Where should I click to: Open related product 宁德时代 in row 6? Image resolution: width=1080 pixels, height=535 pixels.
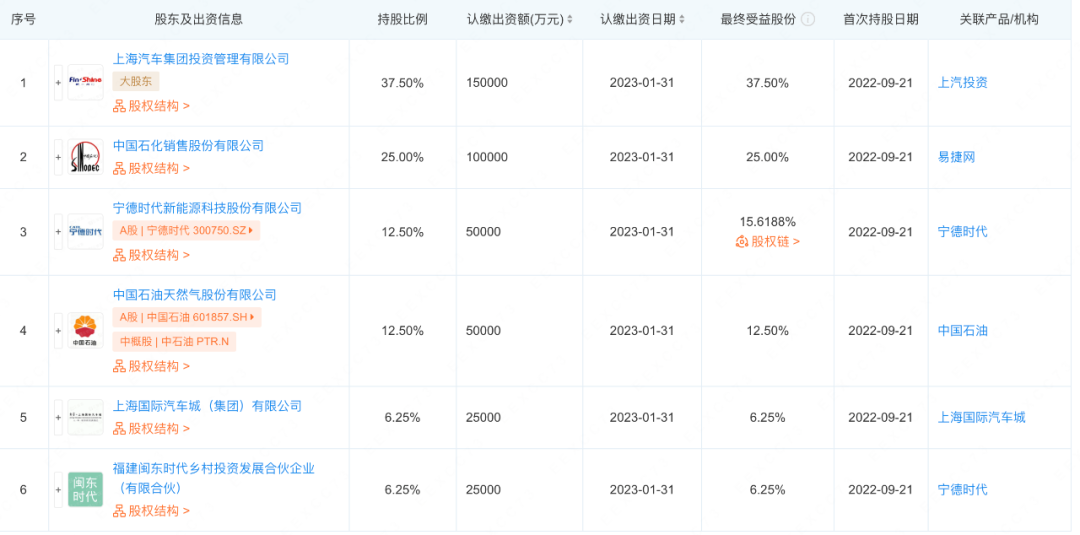pyautogui.click(x=963, y=490)
